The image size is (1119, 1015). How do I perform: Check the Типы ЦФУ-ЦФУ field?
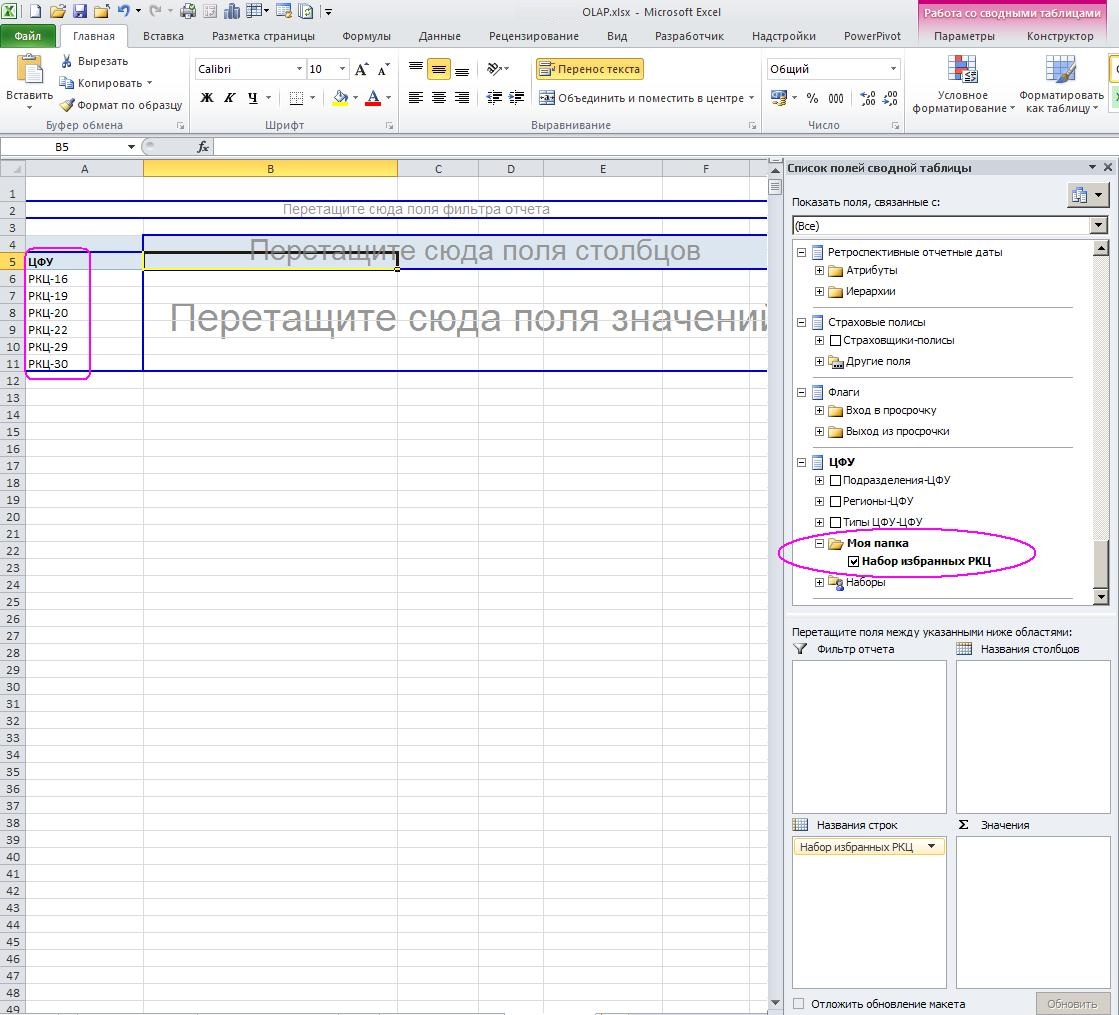tap(835, 522)
